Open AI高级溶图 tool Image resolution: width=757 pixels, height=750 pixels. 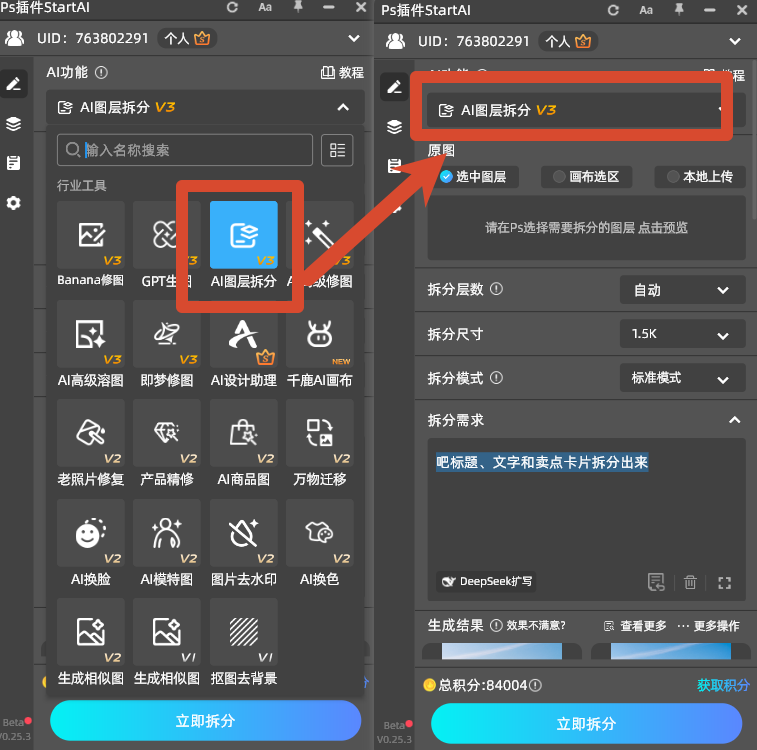click(90, 345)
